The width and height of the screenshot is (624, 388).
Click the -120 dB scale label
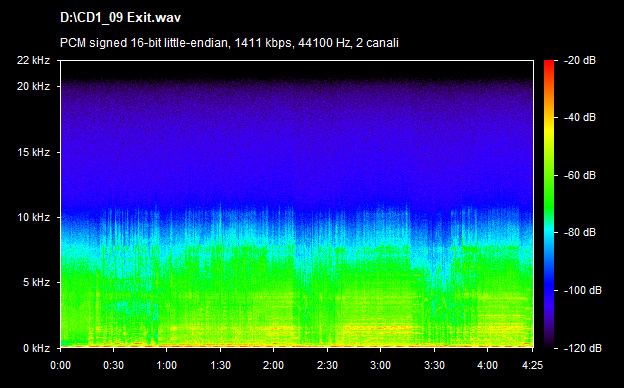point(583,348)
